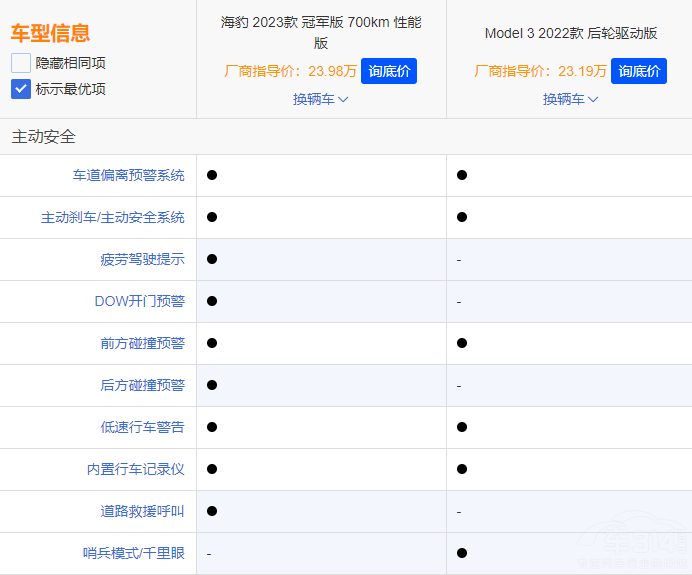
Task: Select the 疲劳驾驶提示 row label
Action: 142,259
